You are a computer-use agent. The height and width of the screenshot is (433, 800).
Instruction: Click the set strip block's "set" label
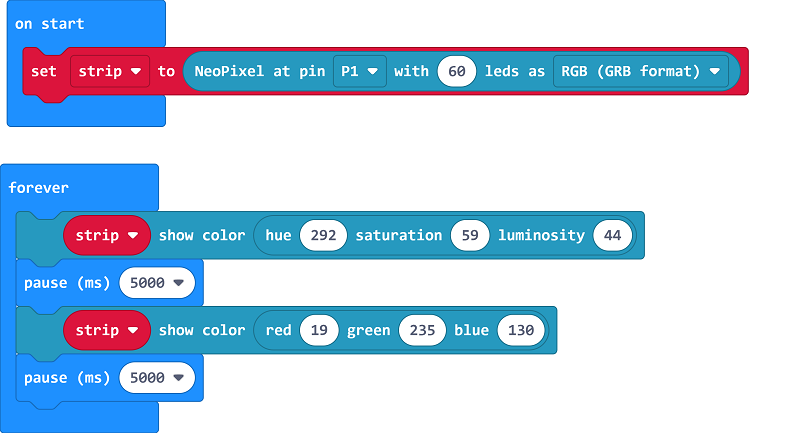pos(44,72)
